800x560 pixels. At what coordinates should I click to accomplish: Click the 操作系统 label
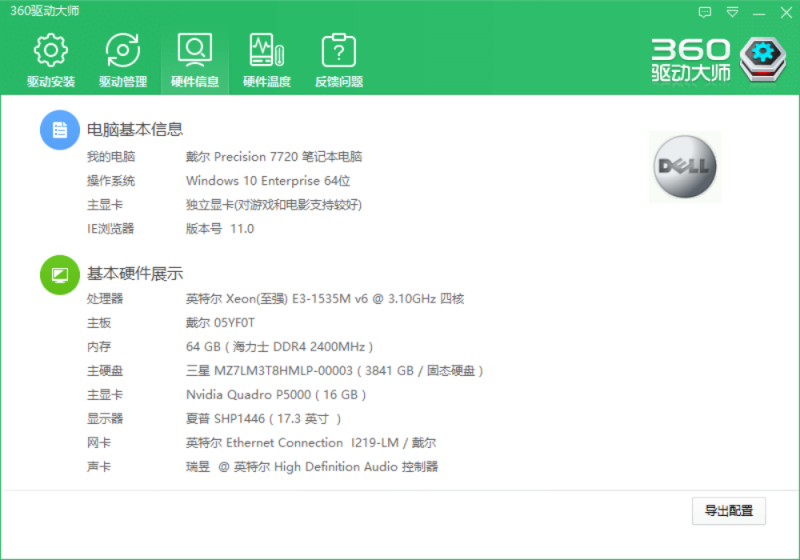111,181
